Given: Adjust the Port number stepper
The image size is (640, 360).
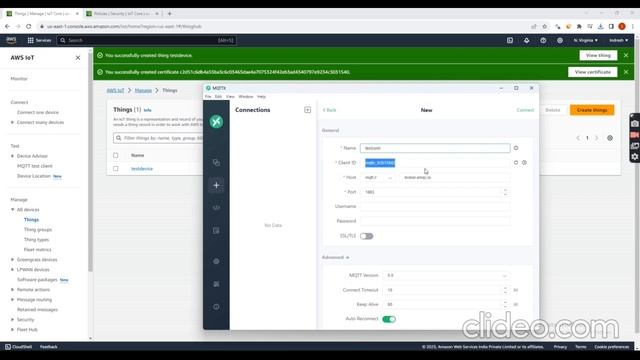Looking at the screenshot, I should 505,192.
